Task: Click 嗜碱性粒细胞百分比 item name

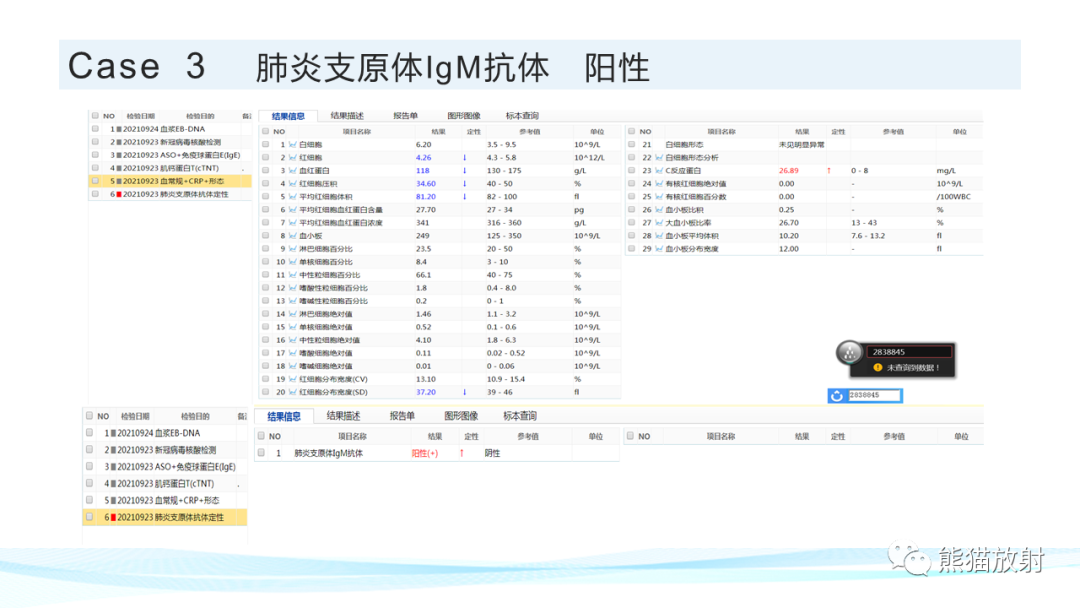Action: (x=333, y=301)
